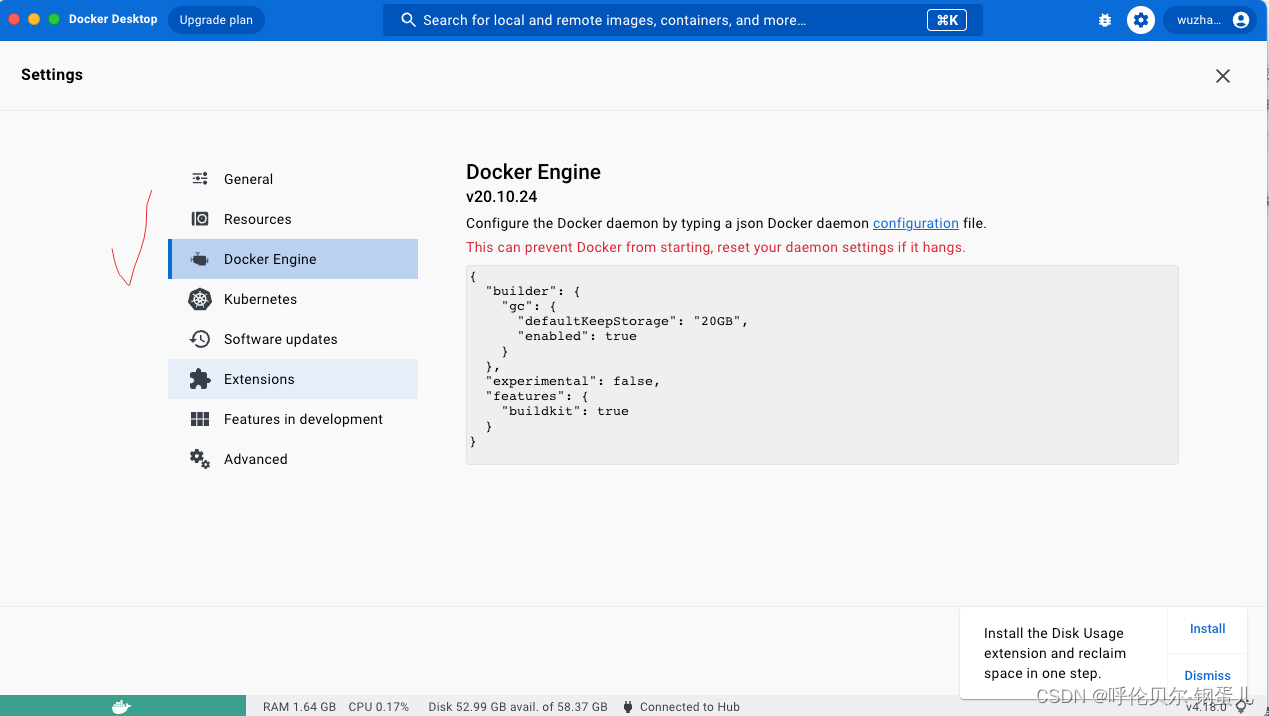Image resolution: width=1269 pixels, height=716 pixels.
Task: Click the Docker whale icon in status bar
Action: click(x=121, y=706)
